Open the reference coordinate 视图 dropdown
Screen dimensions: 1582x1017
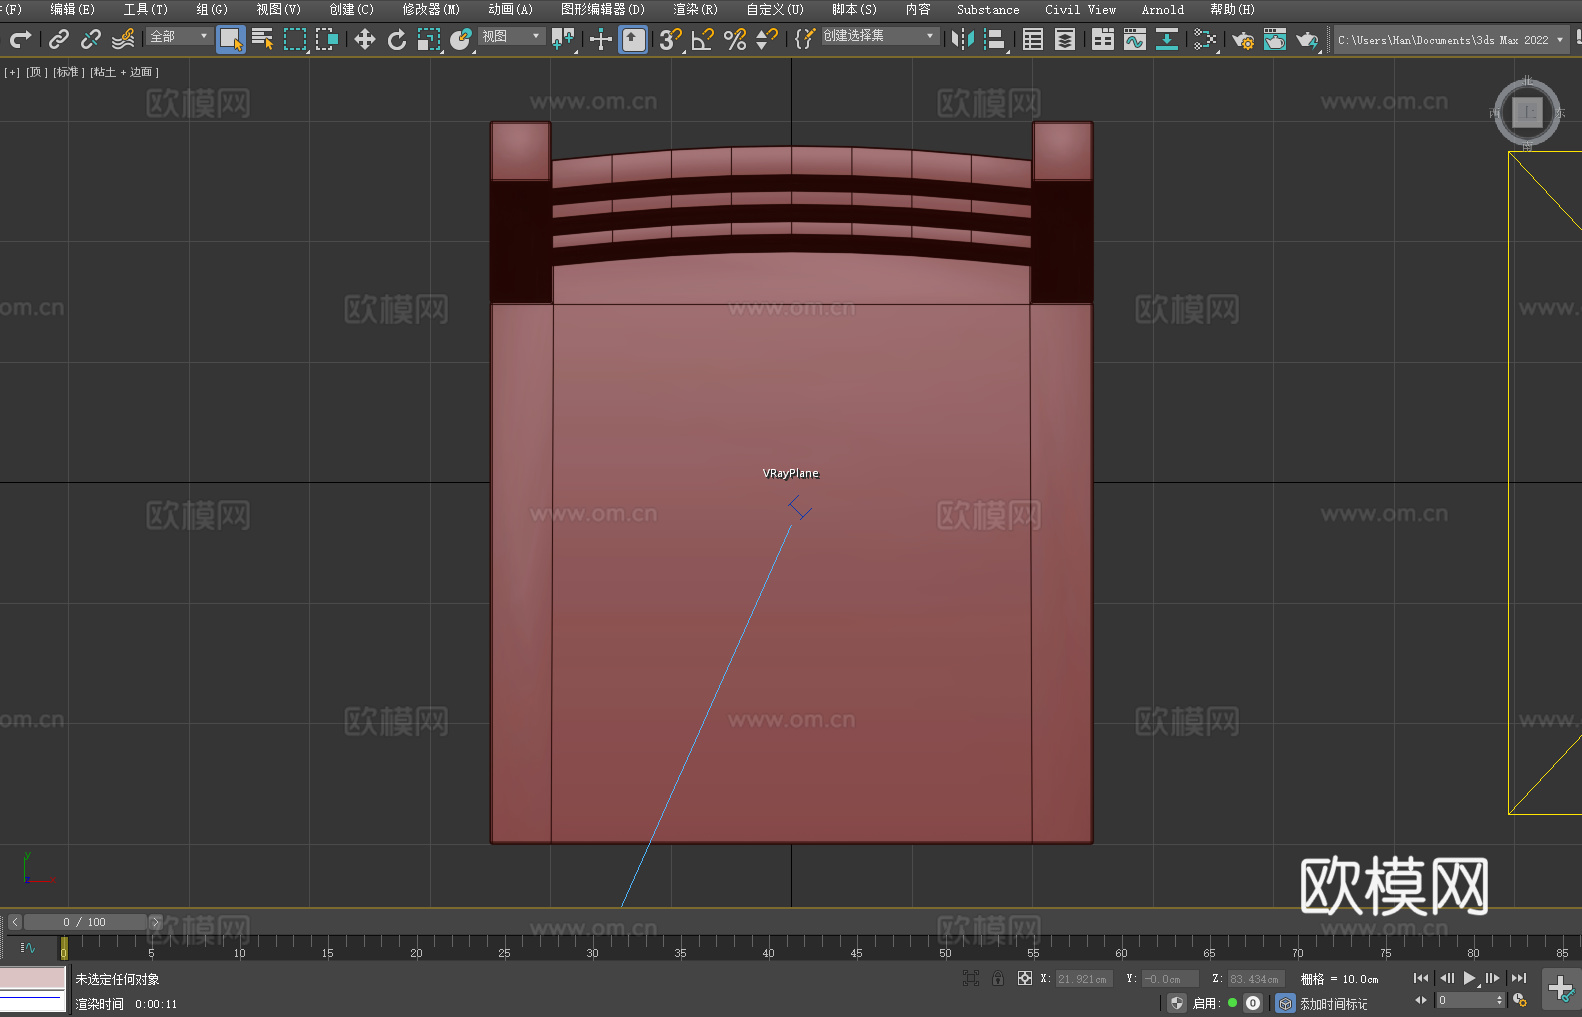coord(511,36)
